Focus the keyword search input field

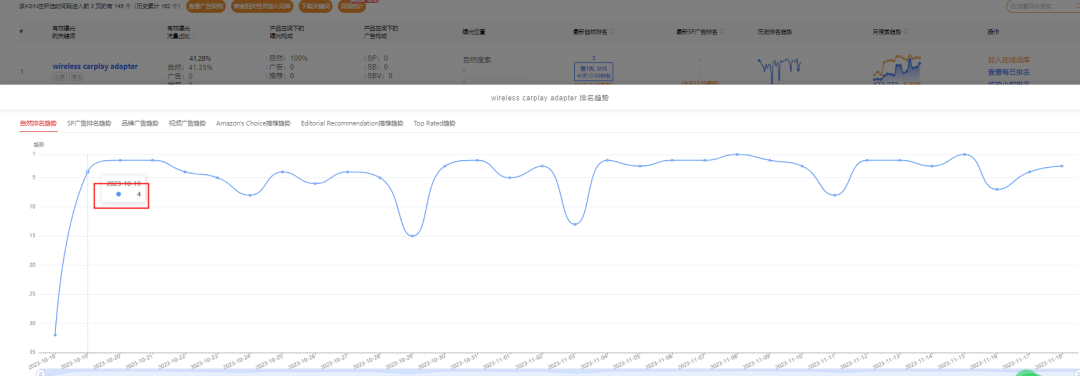click(1041, 6)
